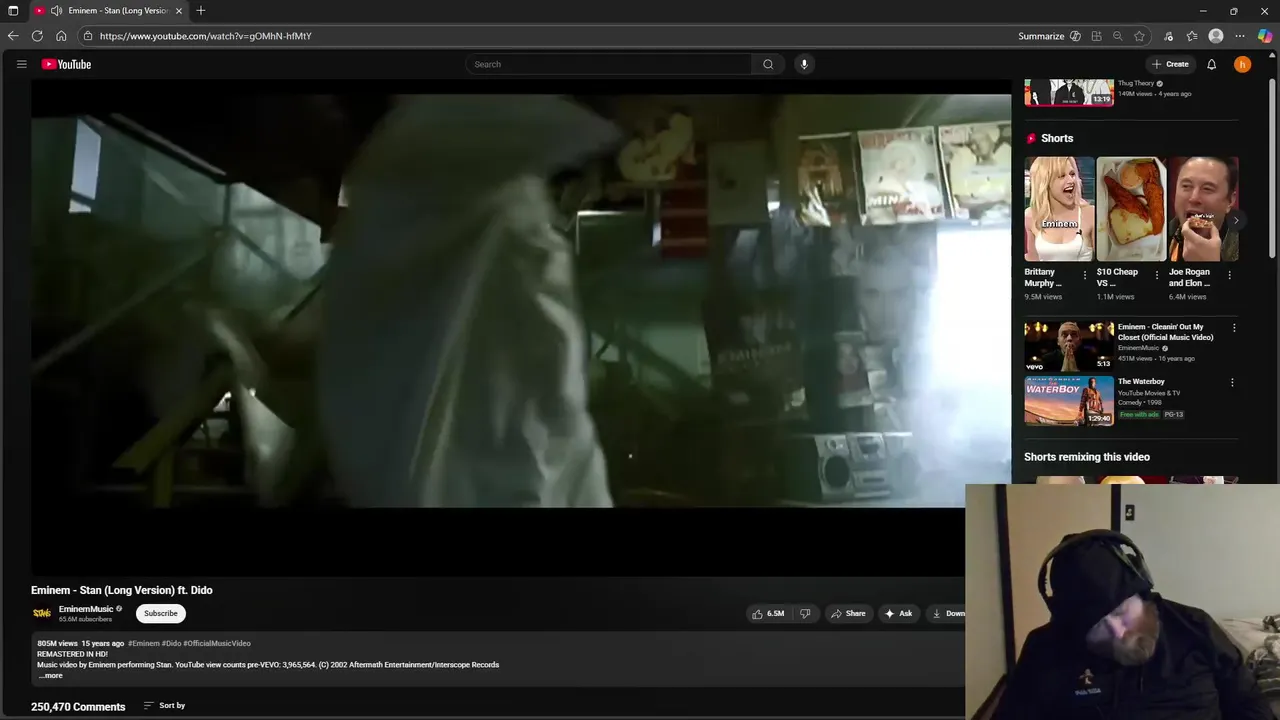Open $10 Cheap VS short thumbnail
1280x720 pixels.
click(1131, 209)
